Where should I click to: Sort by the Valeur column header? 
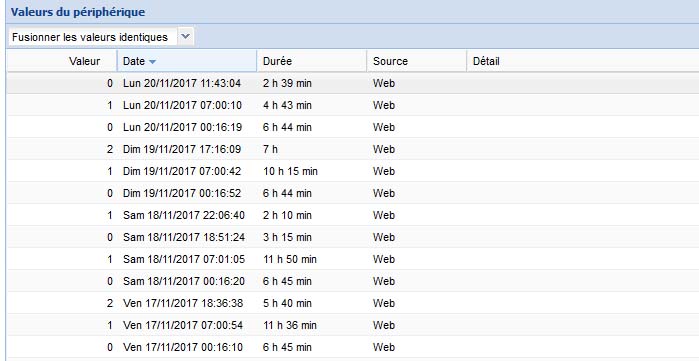(x=62, y=61)
